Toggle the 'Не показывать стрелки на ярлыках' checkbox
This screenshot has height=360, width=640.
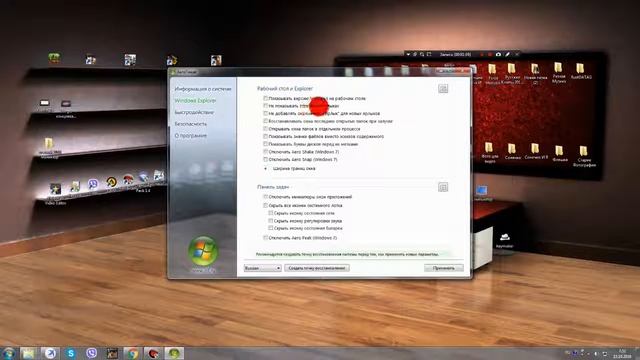point(266,106)
